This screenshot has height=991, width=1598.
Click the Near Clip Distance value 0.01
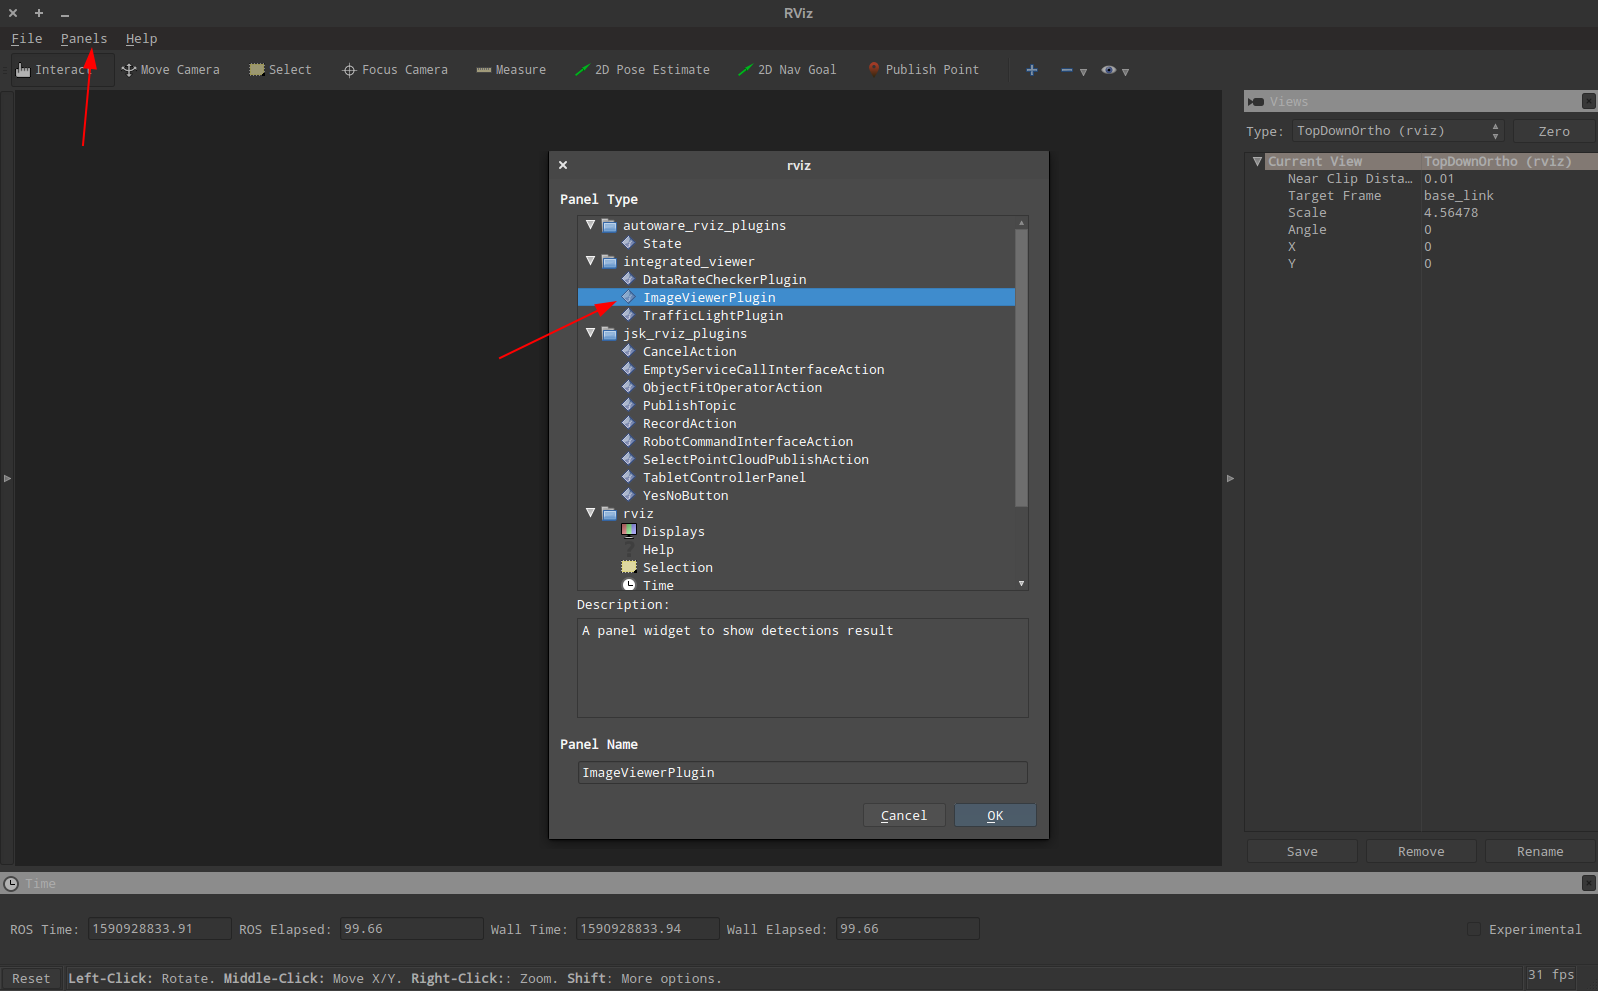tap(1439, 179)
